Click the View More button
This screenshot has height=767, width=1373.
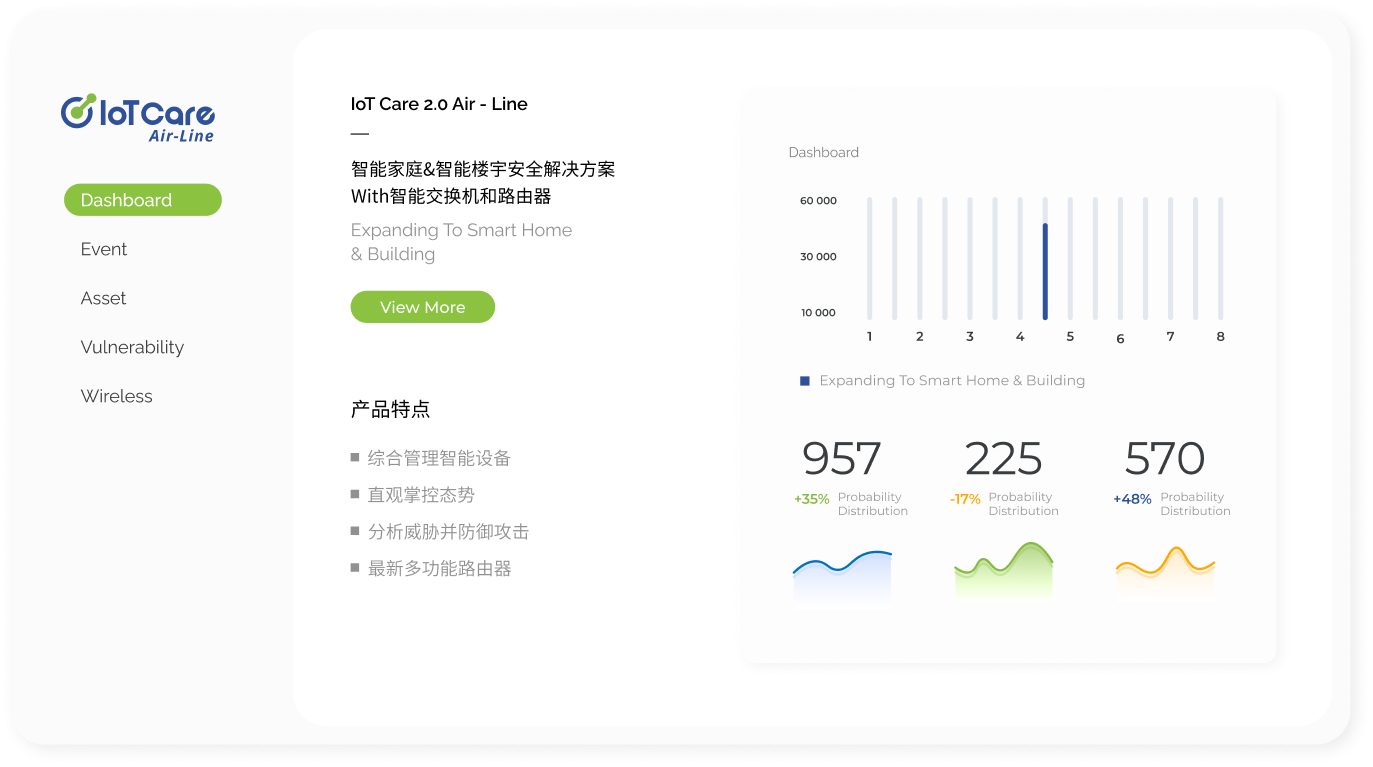click(423, 307)
